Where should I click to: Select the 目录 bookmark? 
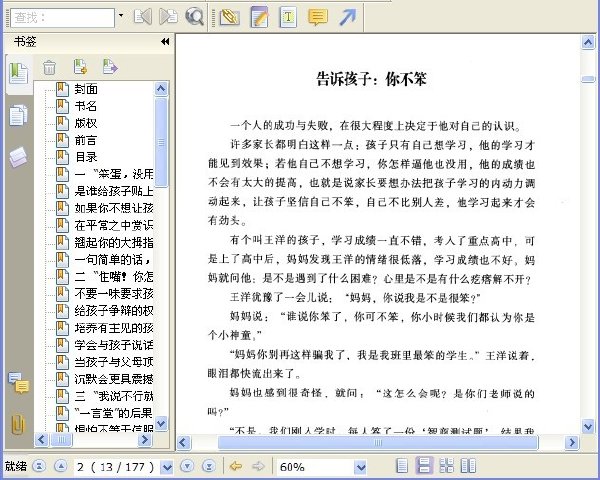tap(86, 157)
